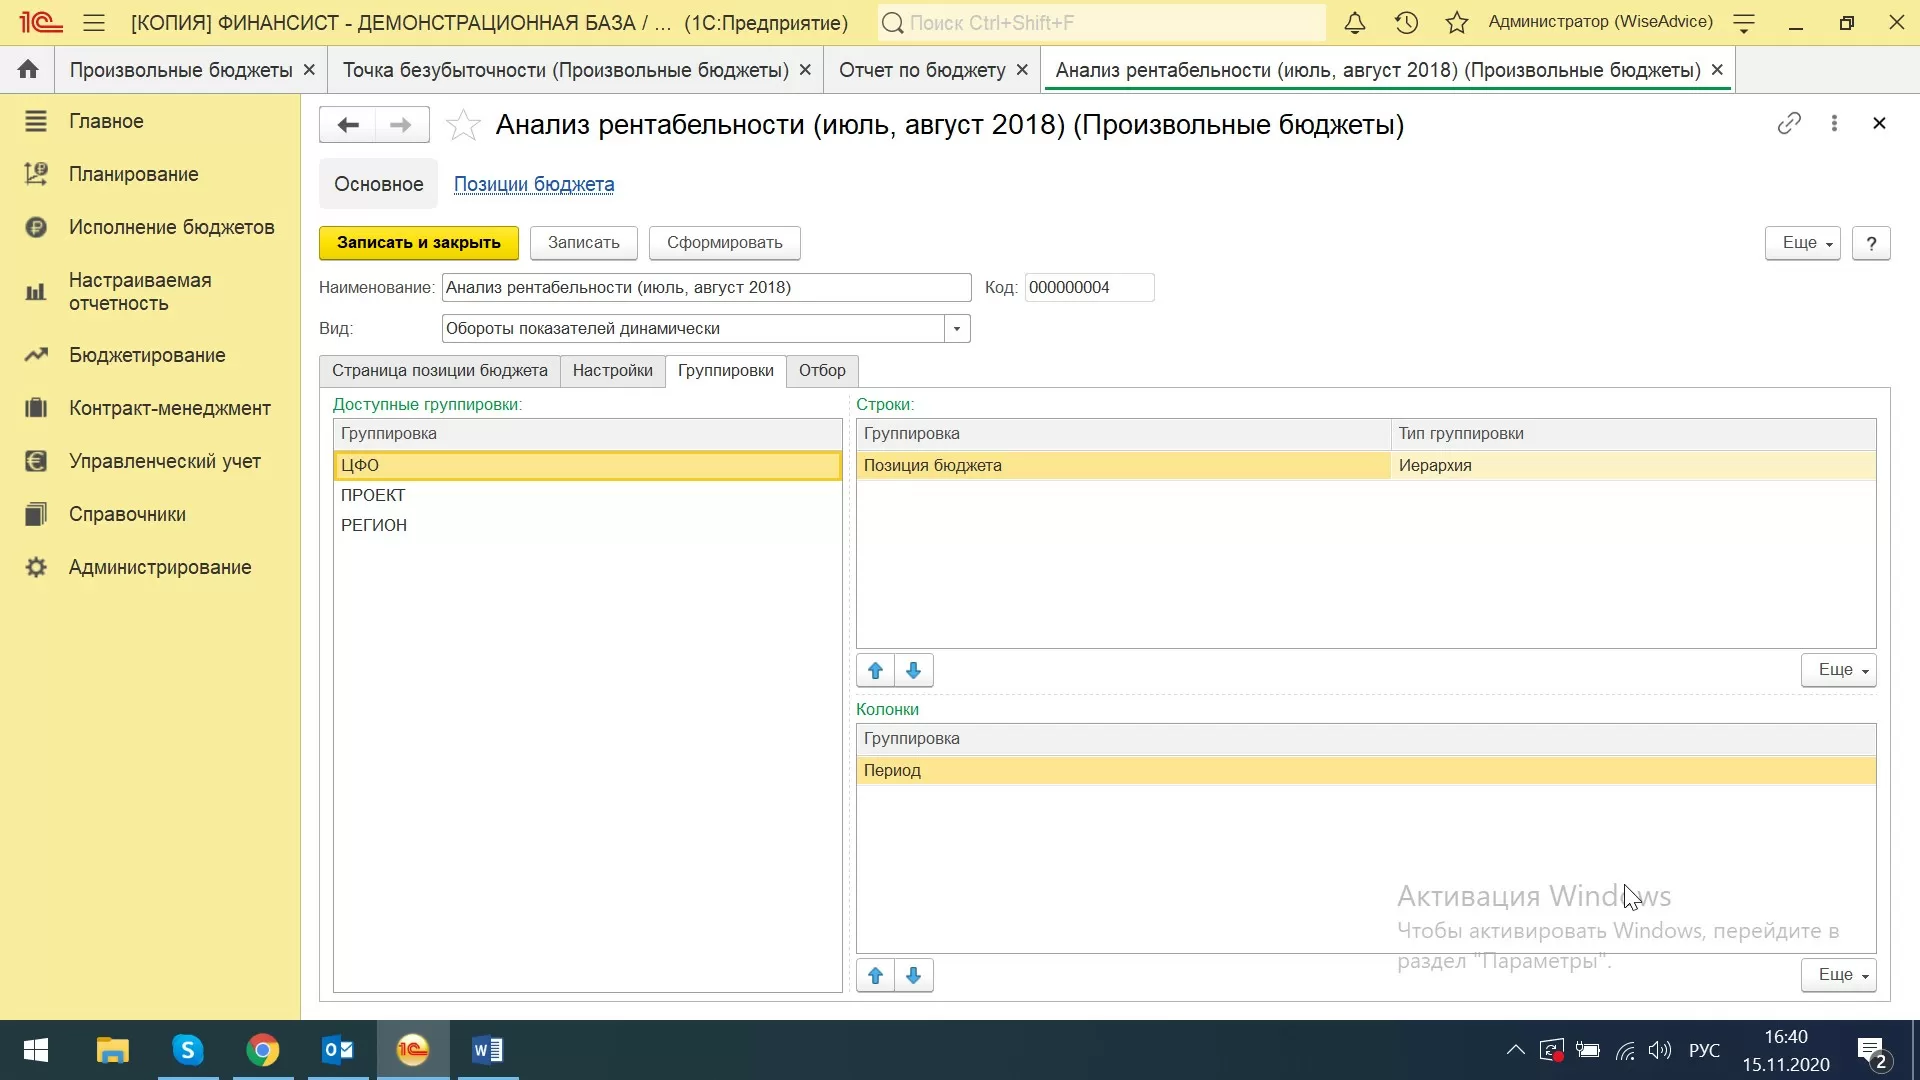Image resolution: width=1920 pixels, height=1080 pixels.
Task: Navigate back with left arrow
Action: click(348, 125)
